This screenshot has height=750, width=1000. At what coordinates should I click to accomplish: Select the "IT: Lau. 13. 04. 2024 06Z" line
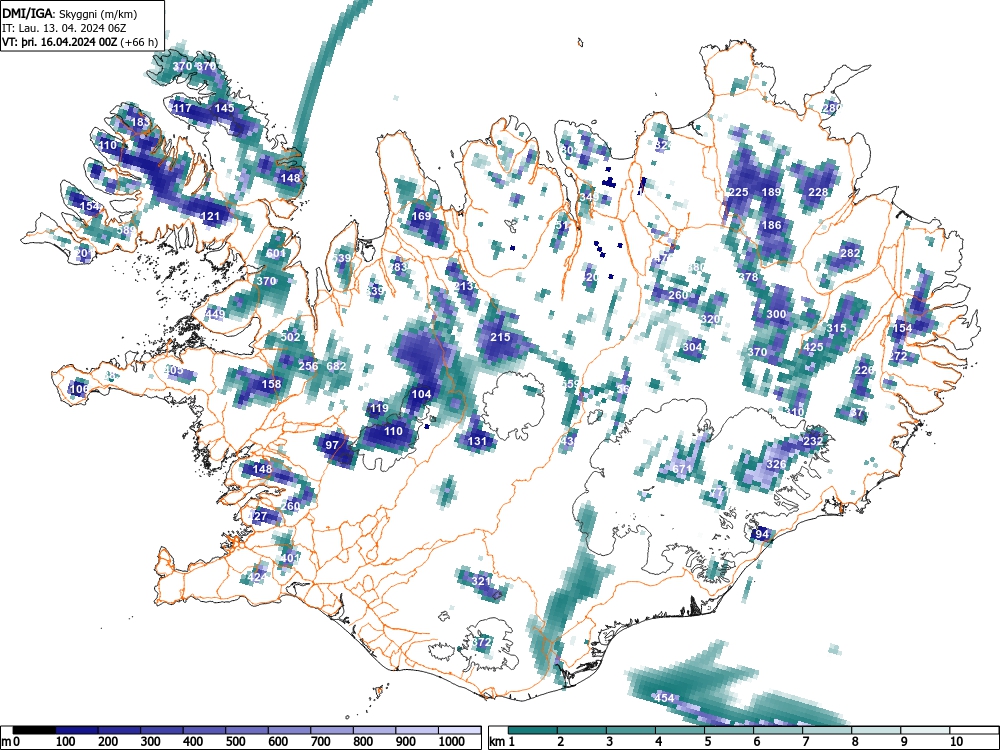pyautogui.click(x=64, y=28)
